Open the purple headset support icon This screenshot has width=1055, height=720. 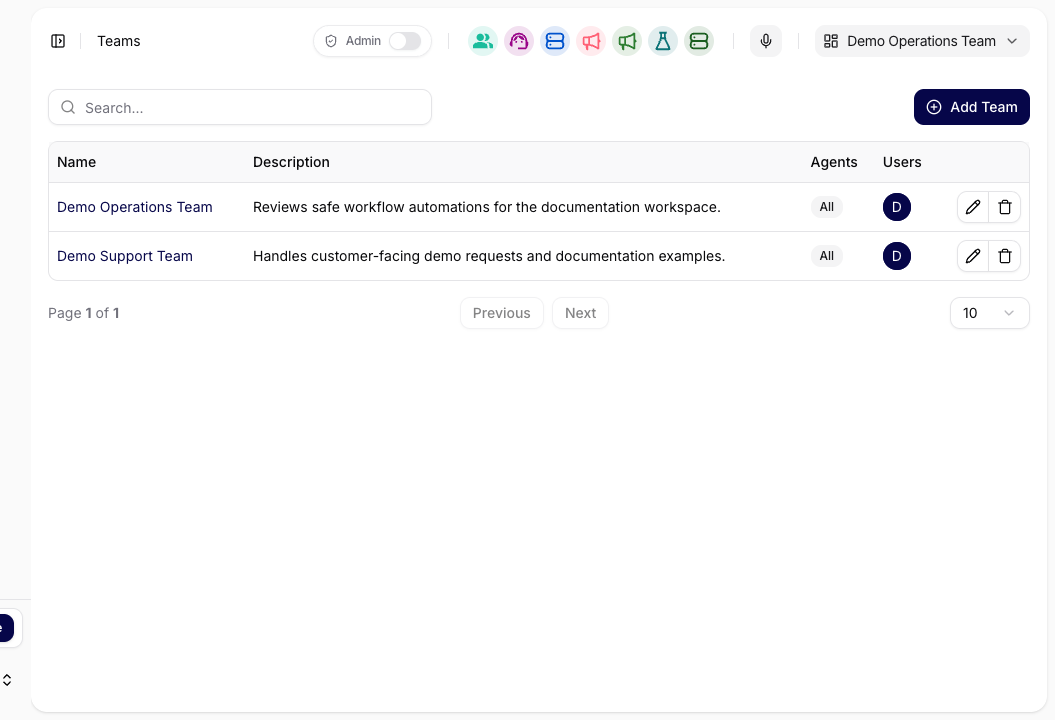[x=519, y=41]
